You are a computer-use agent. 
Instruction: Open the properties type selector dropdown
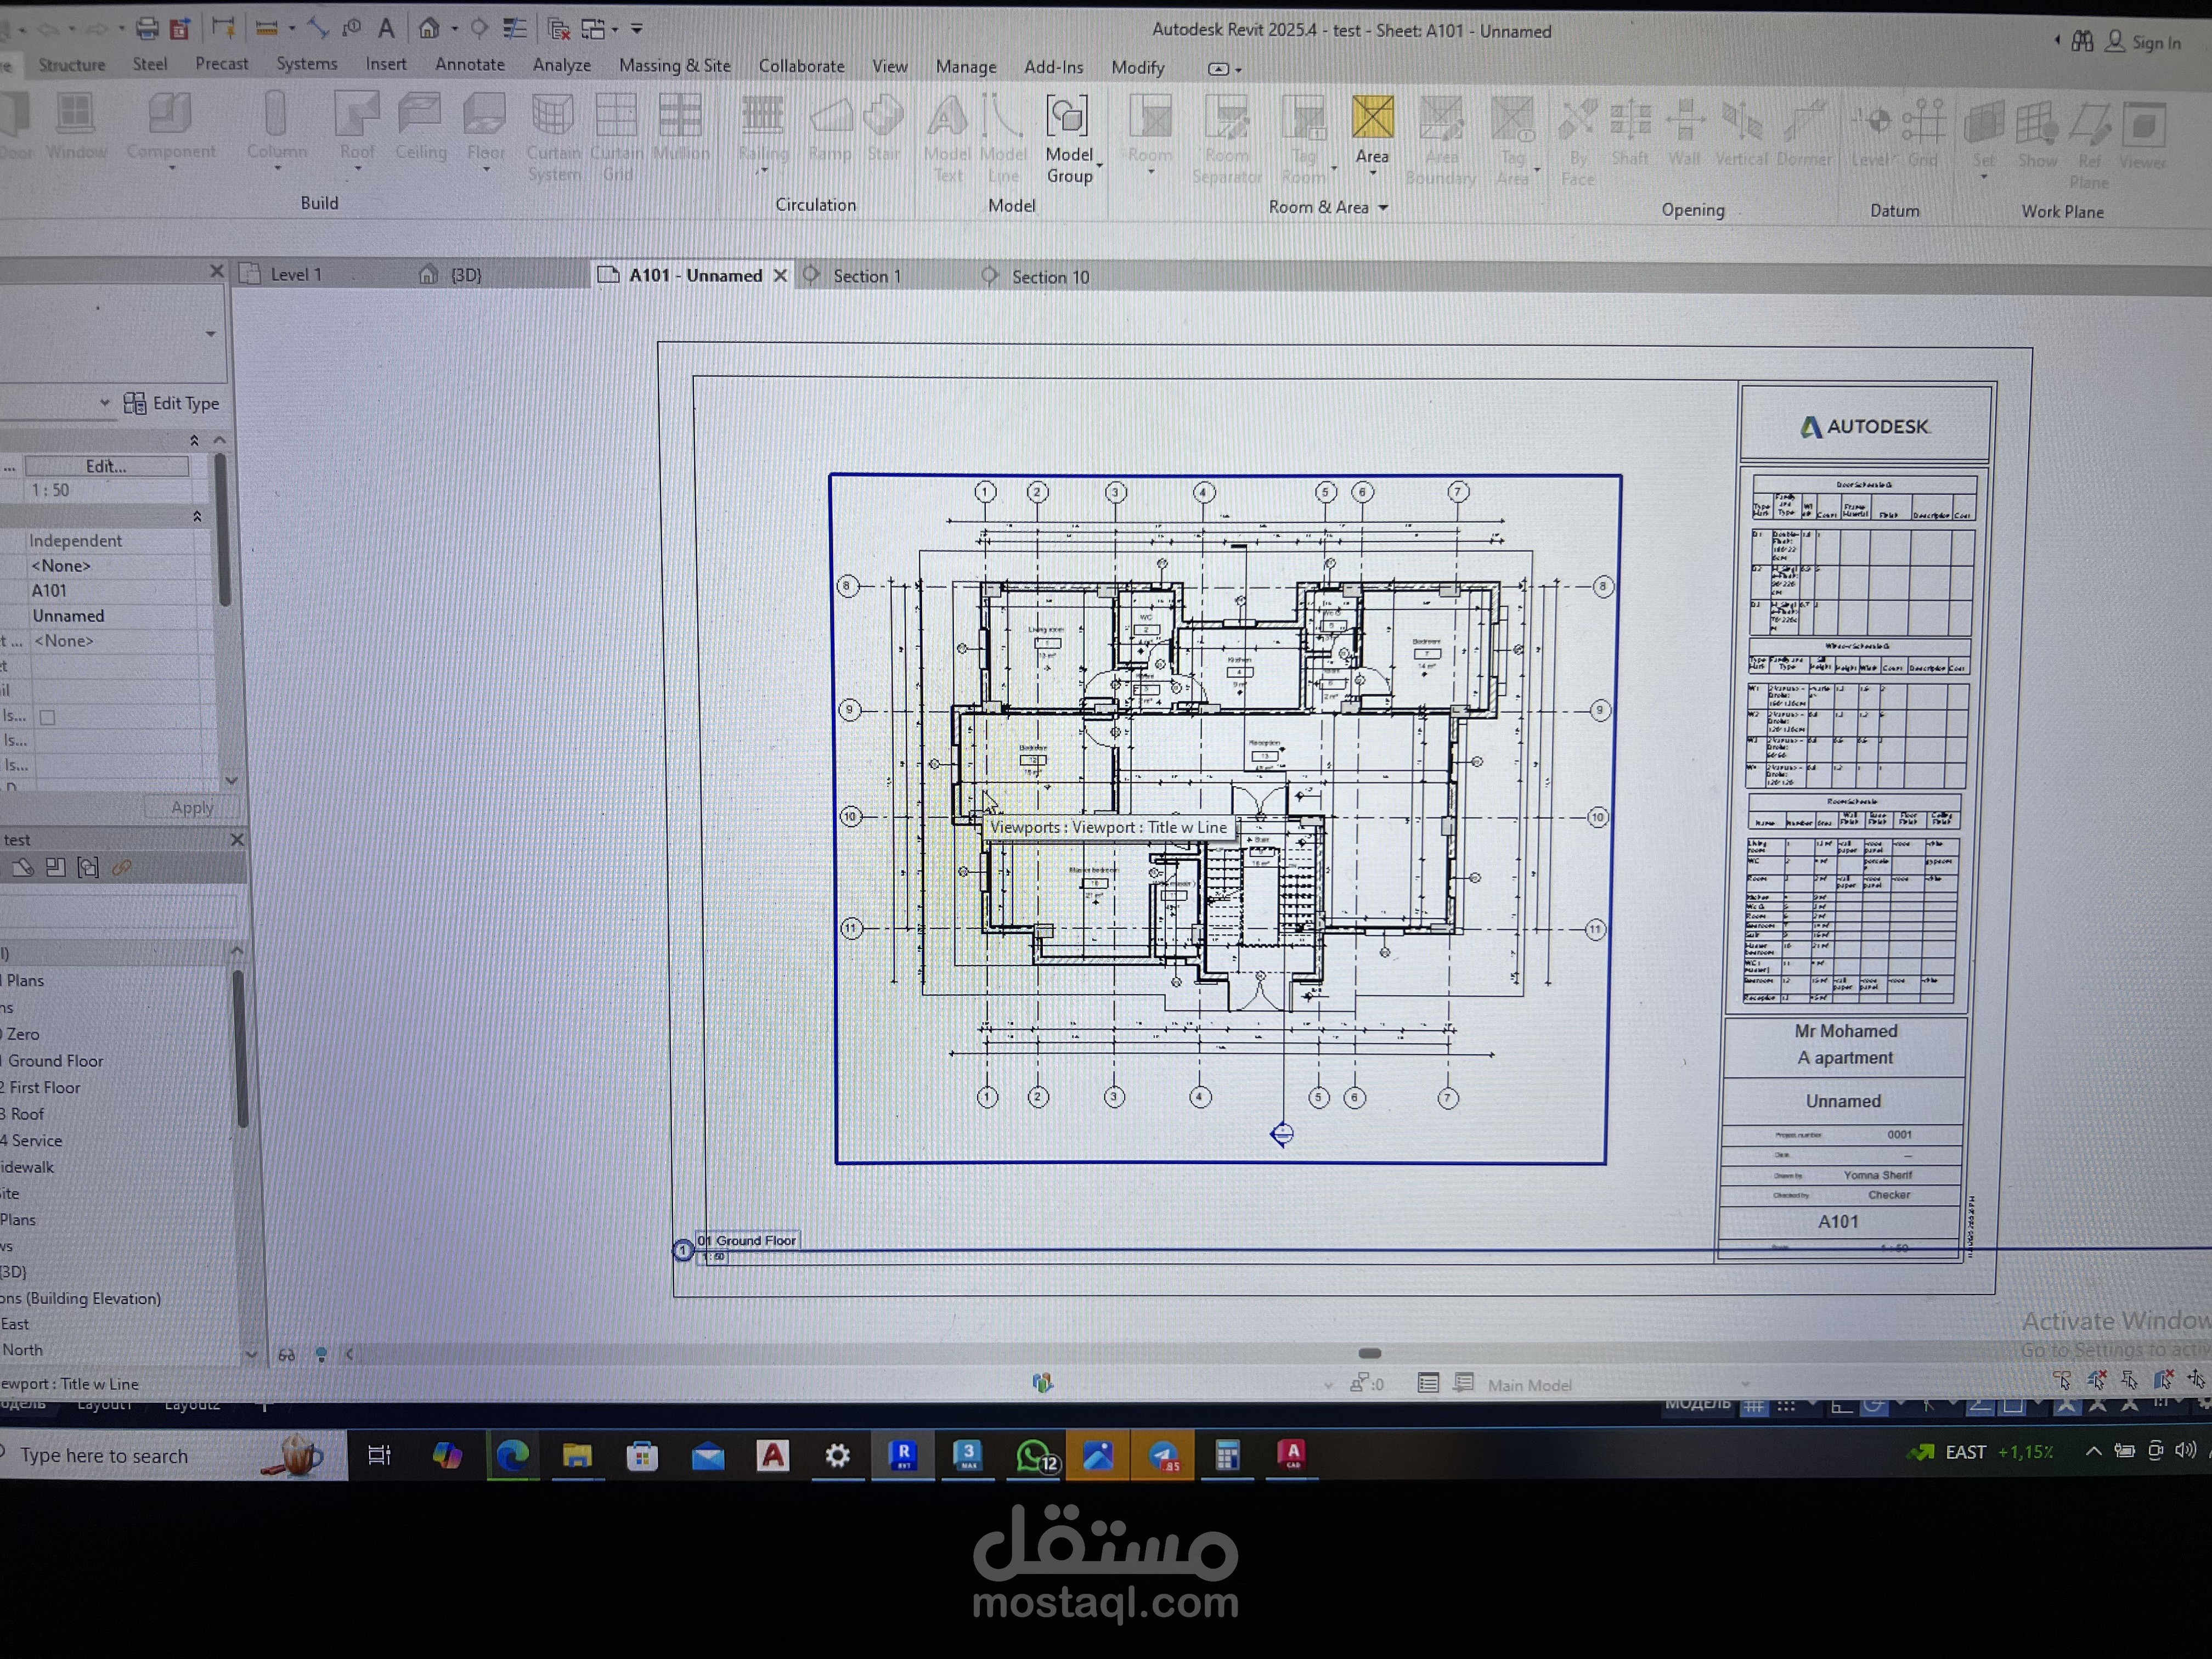[210, 334]
